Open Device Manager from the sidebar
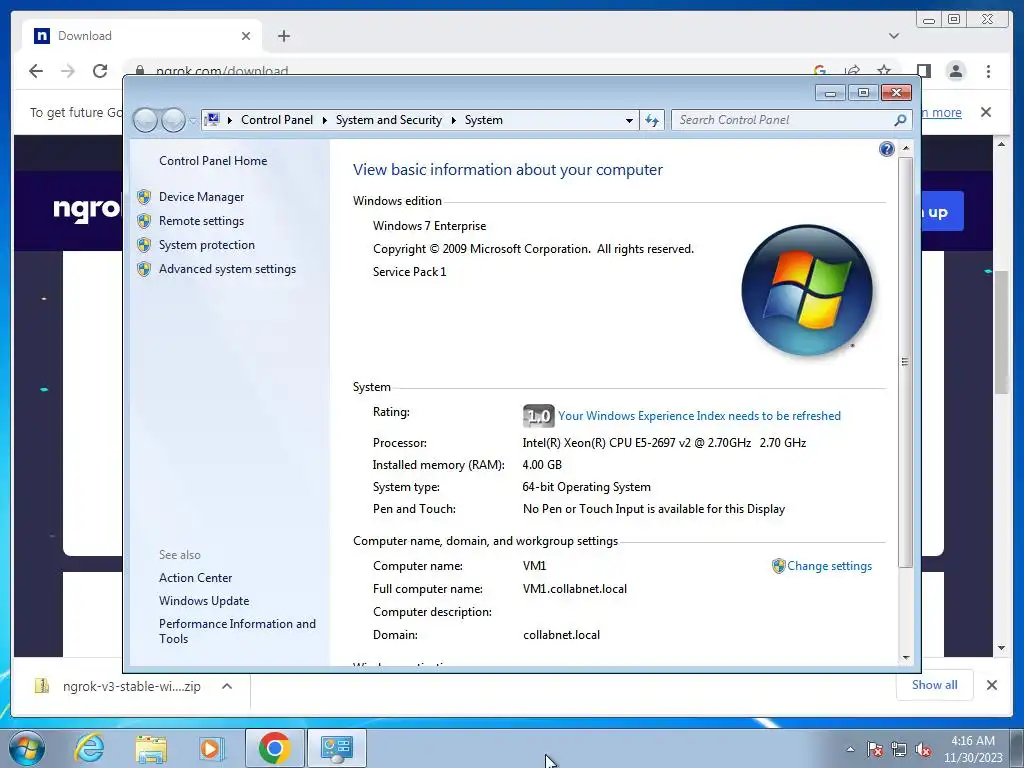 coord(201,197)
